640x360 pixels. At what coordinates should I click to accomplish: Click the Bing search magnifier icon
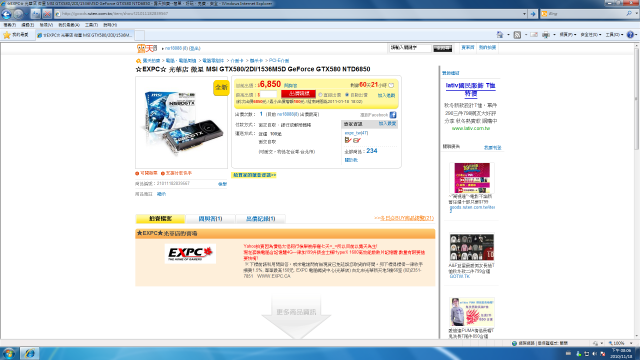(x=629, y=13)
